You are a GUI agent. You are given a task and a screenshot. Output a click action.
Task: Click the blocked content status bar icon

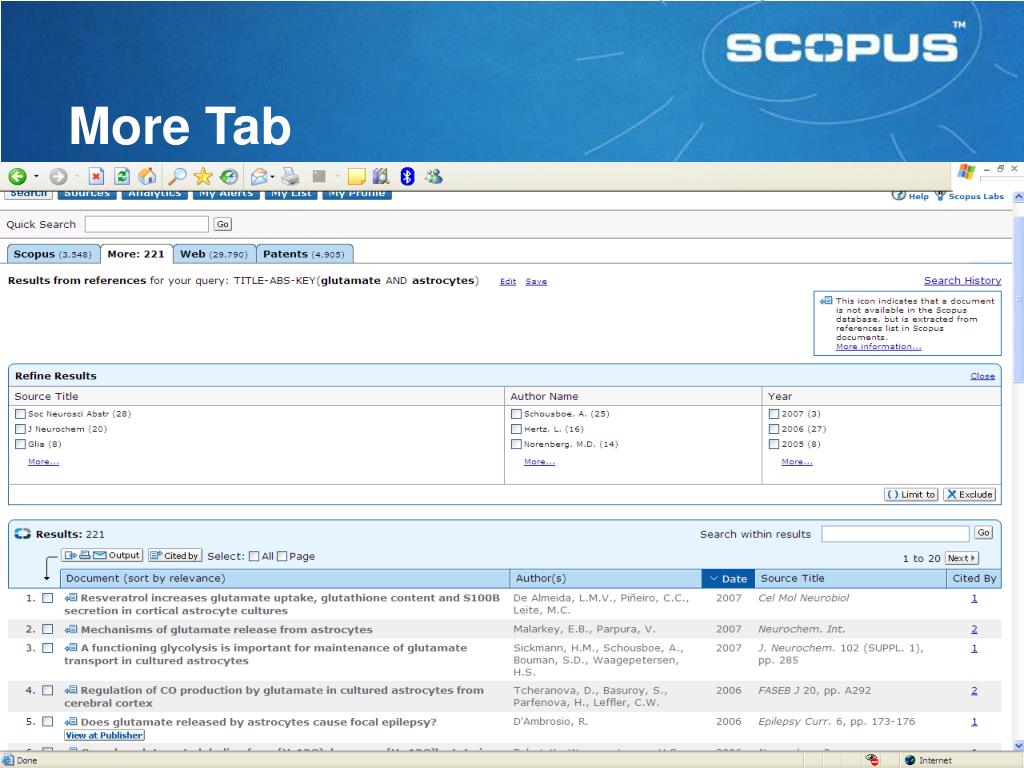click(872, 760)
